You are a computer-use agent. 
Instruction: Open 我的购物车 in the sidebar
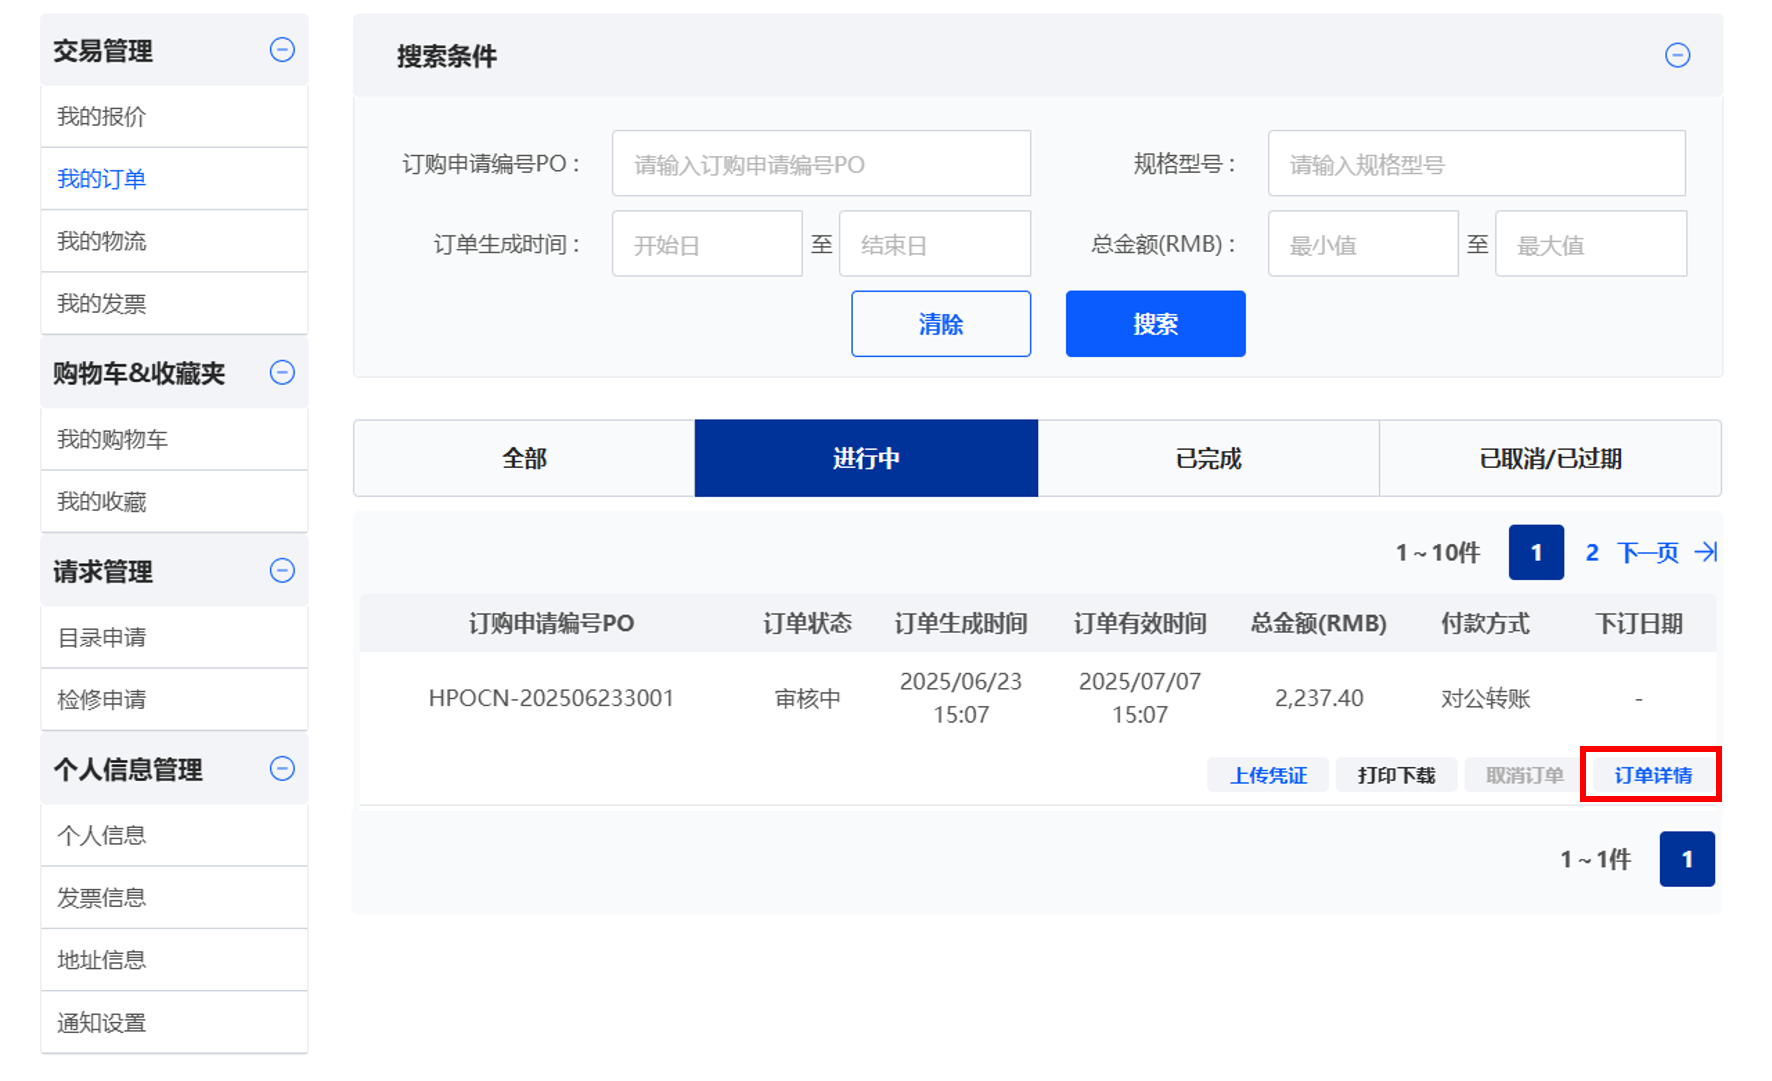pyautogui.click(x=112, y=439)
